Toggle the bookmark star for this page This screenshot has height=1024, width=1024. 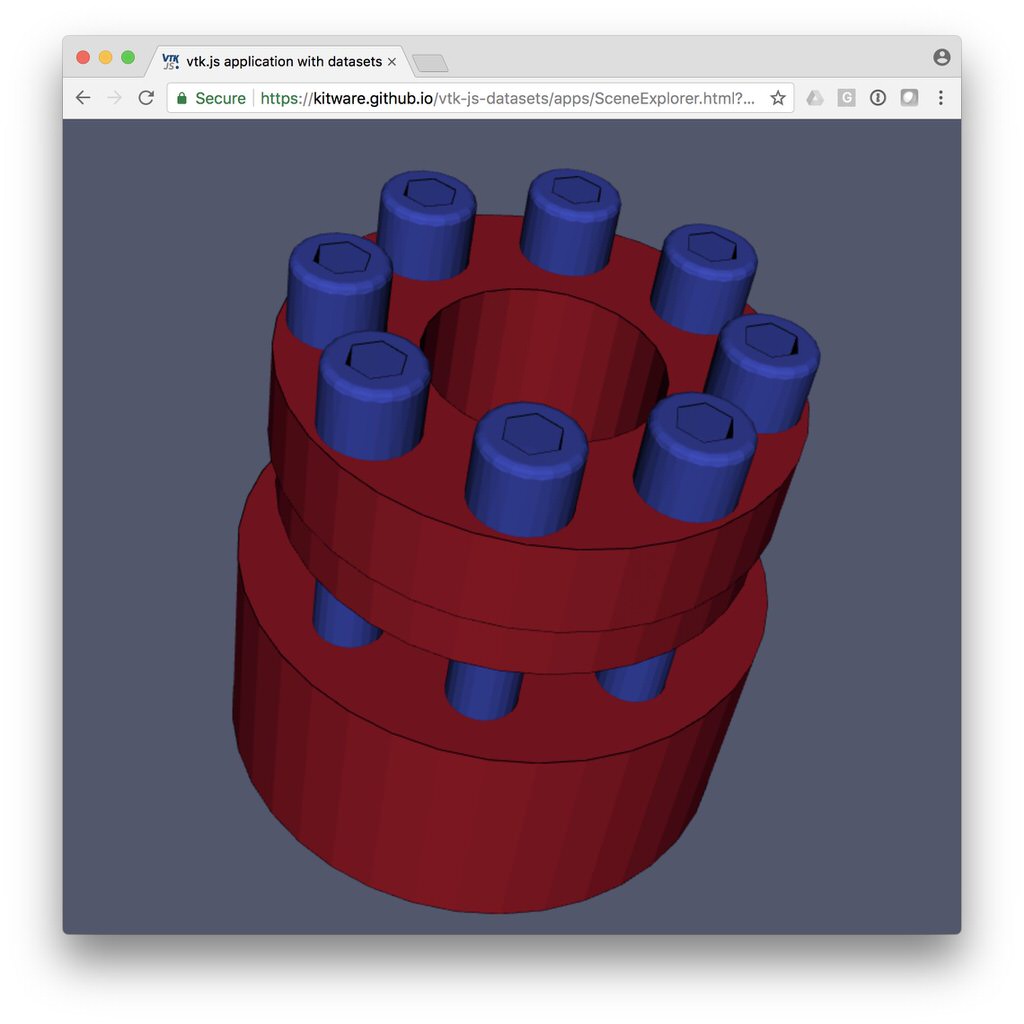coord(778,98)
